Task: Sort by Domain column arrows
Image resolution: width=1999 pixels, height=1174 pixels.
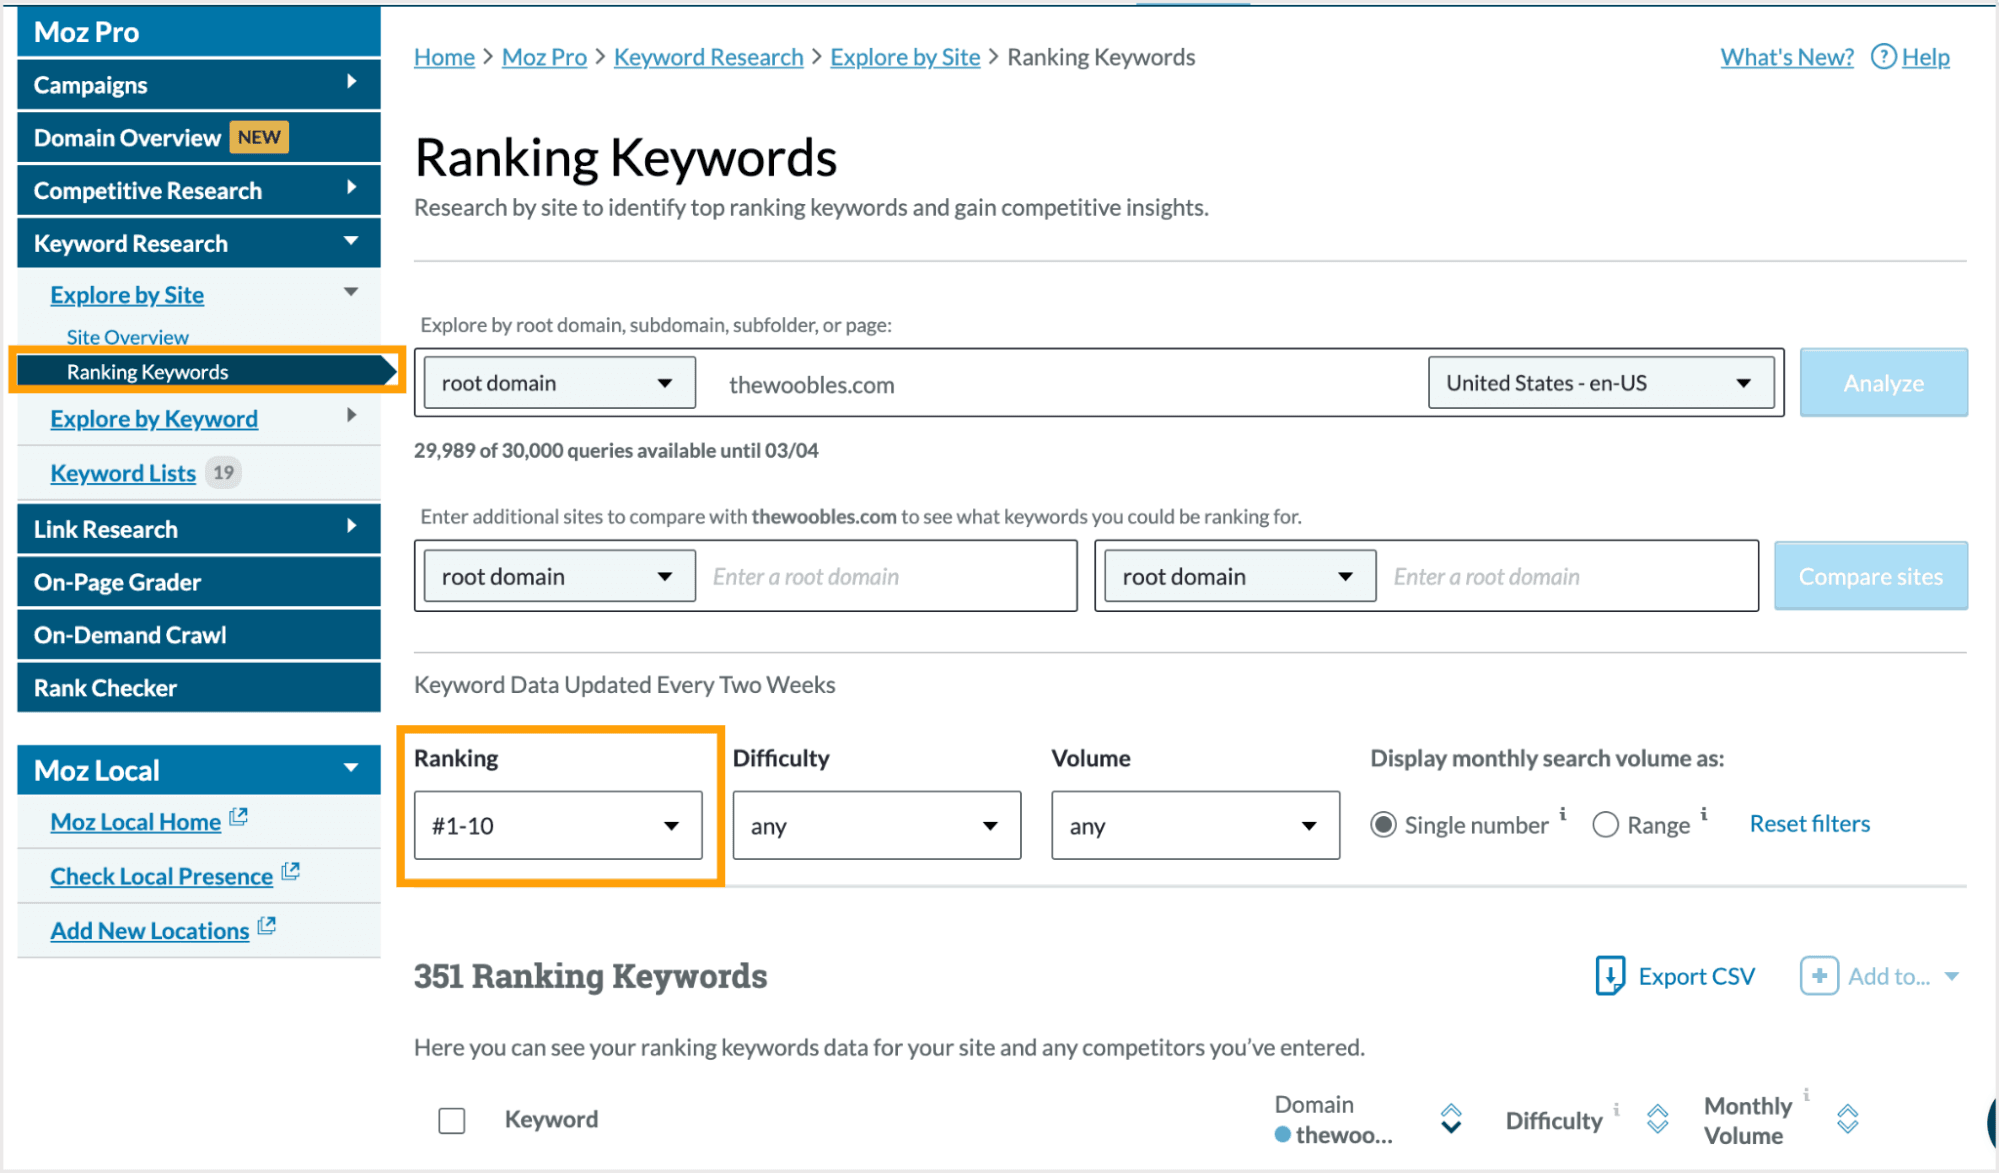Action: coord(1451,1119)
